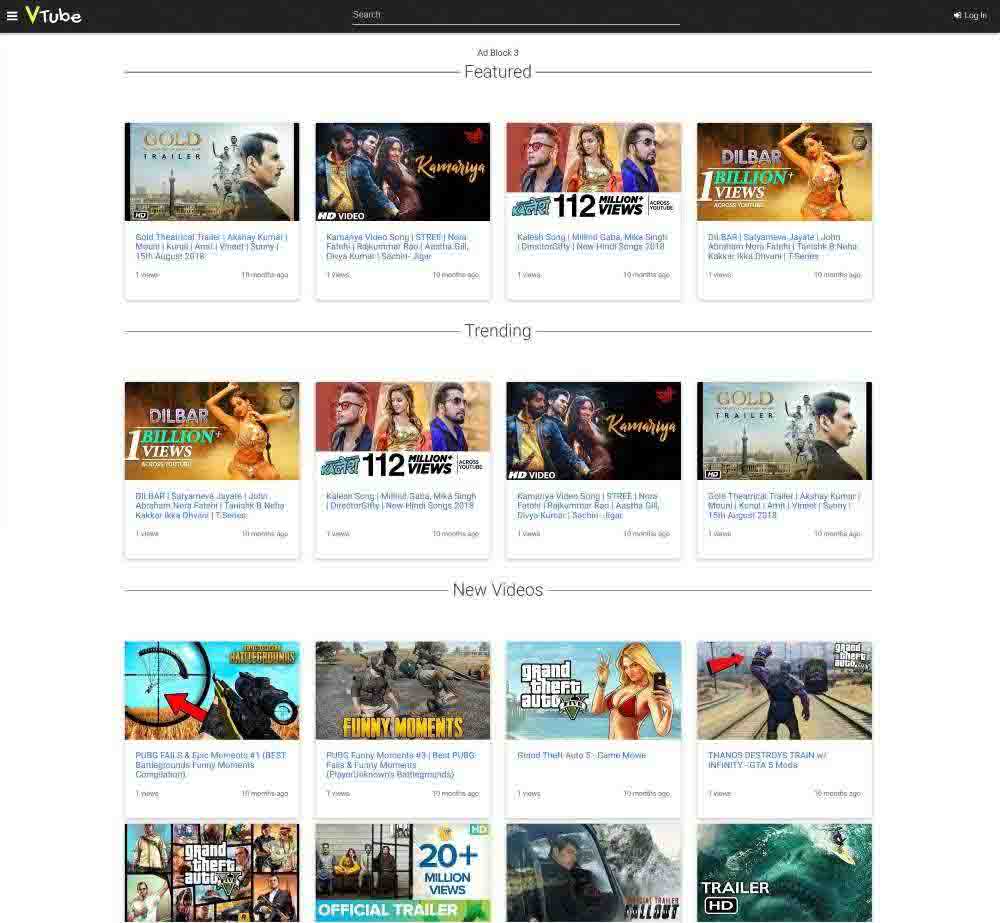The width and height of the screenshot is (1000, 923).
Task: Click the VTube logo
Action: coord(53,15)
